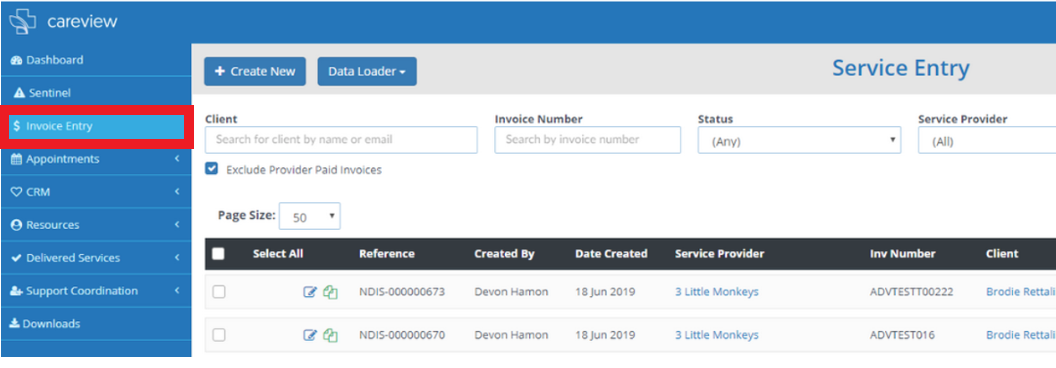Screen dimensions: 1056x368
Task: Select Invoice Entry in sidebar
Action: point(96,126)
